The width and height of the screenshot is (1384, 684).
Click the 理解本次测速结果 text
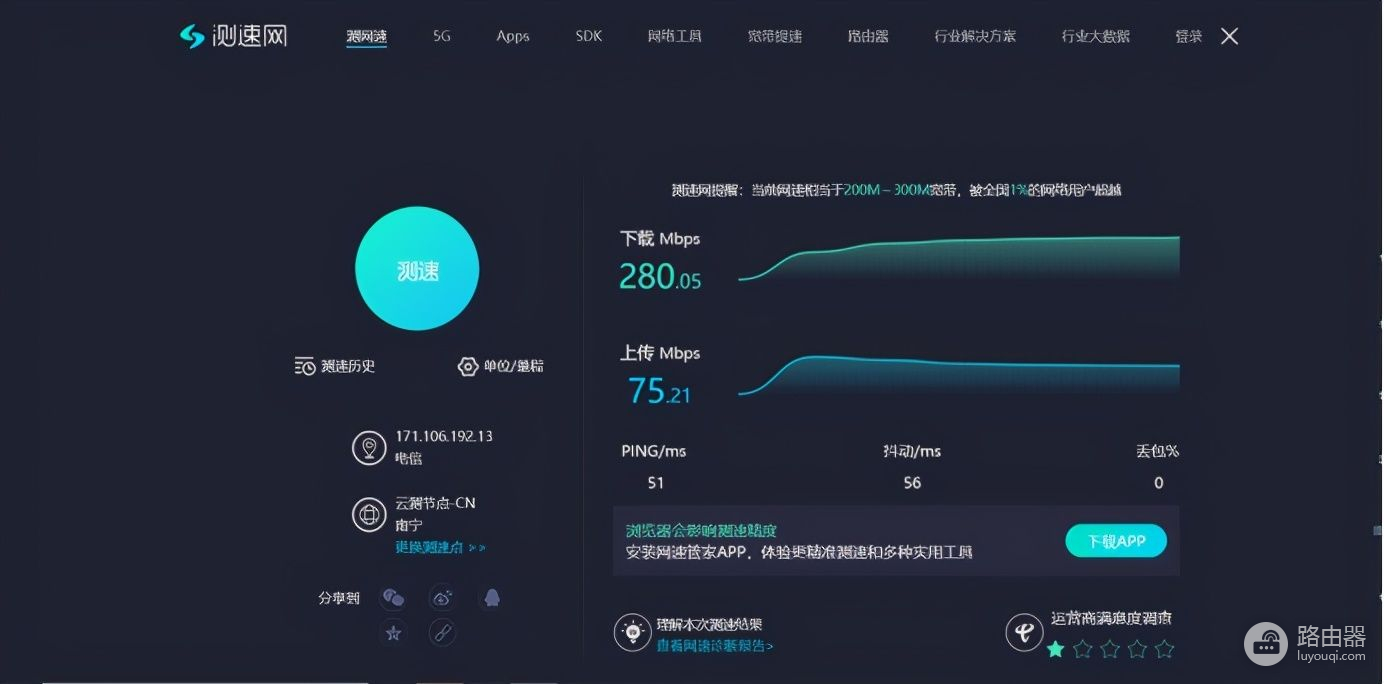710,626
